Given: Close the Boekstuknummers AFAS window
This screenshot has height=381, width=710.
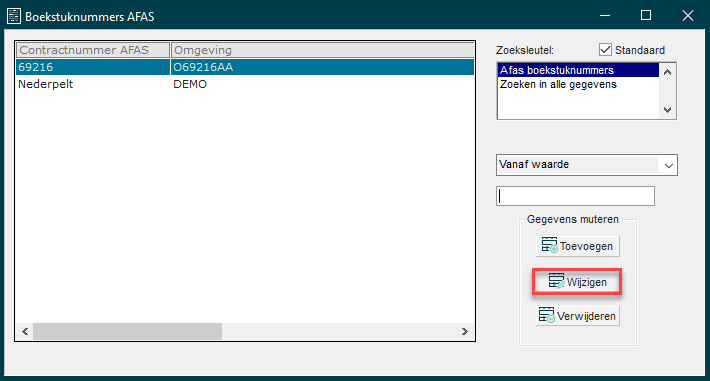Looking at the screenshot, I should pos(688,16).
